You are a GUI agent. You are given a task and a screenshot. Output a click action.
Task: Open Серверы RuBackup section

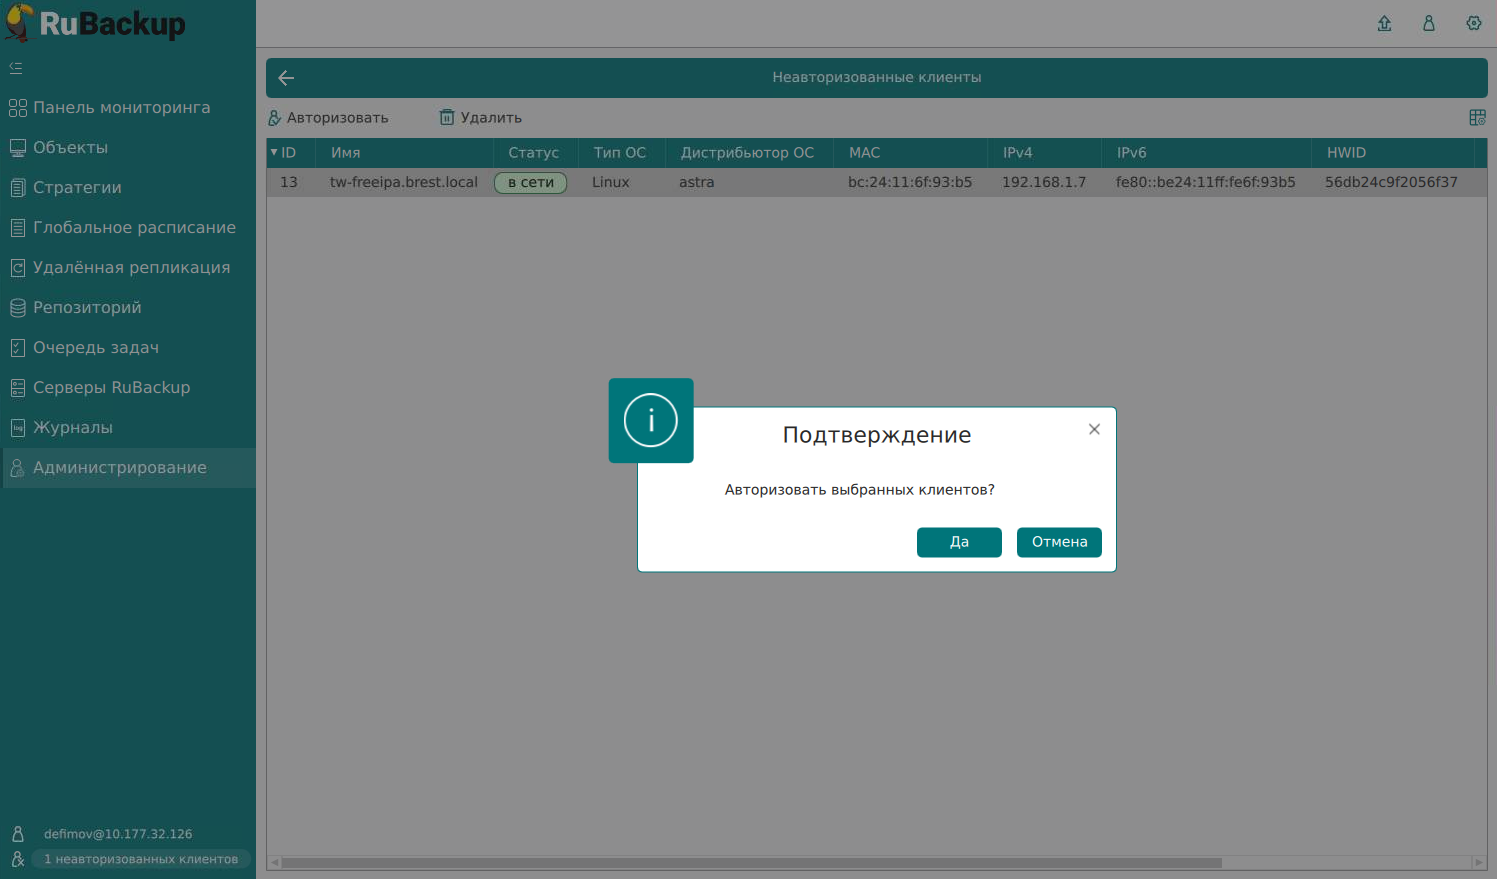pos(111,388)
